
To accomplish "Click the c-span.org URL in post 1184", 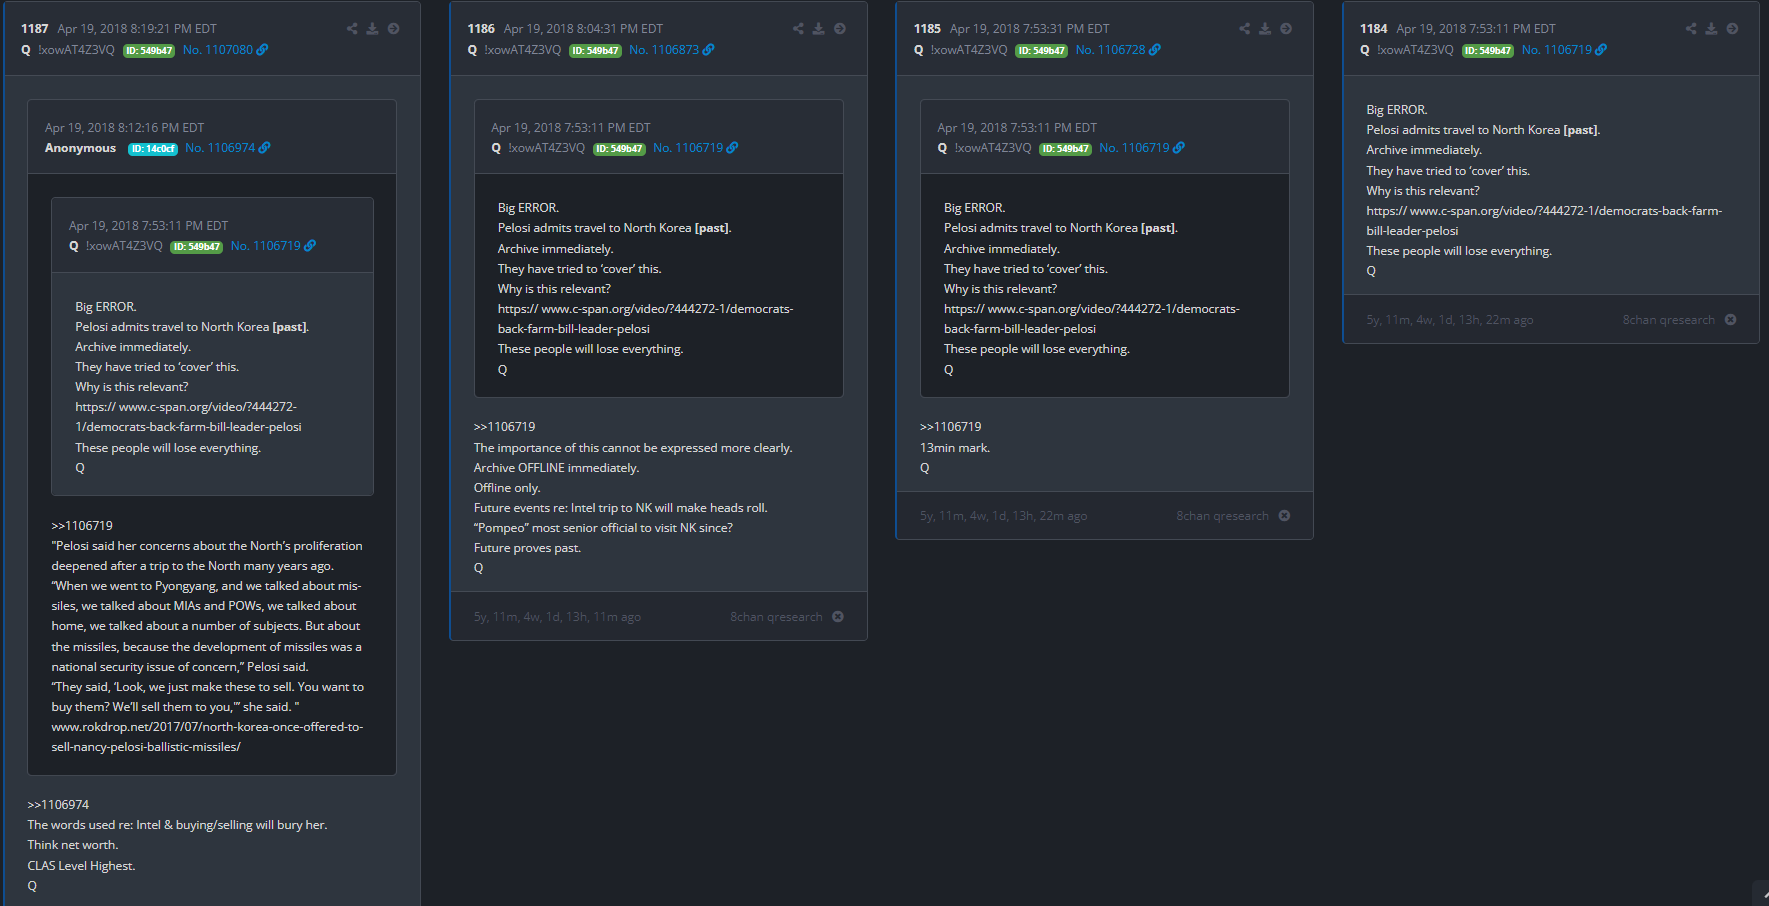I will tap(1544, 221).
